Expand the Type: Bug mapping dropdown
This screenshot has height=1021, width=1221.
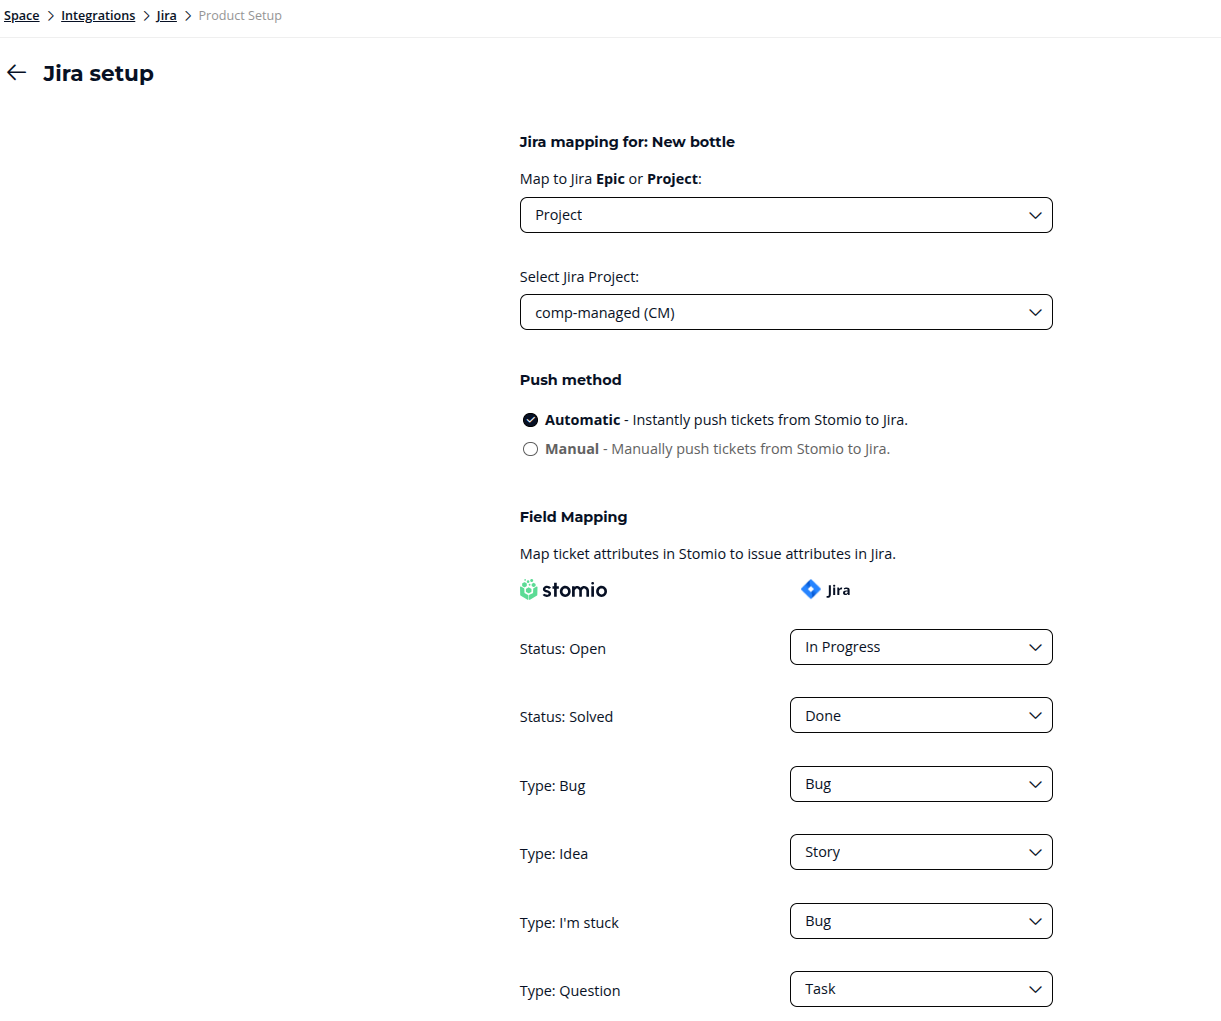click(920, 785)
